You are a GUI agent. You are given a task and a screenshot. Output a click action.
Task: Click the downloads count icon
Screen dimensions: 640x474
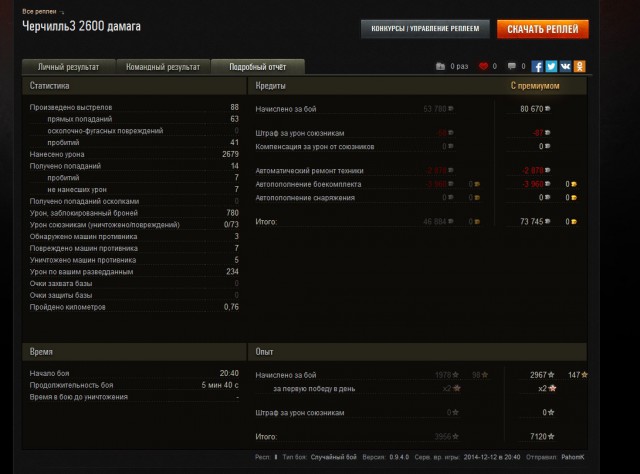[440, 66]
